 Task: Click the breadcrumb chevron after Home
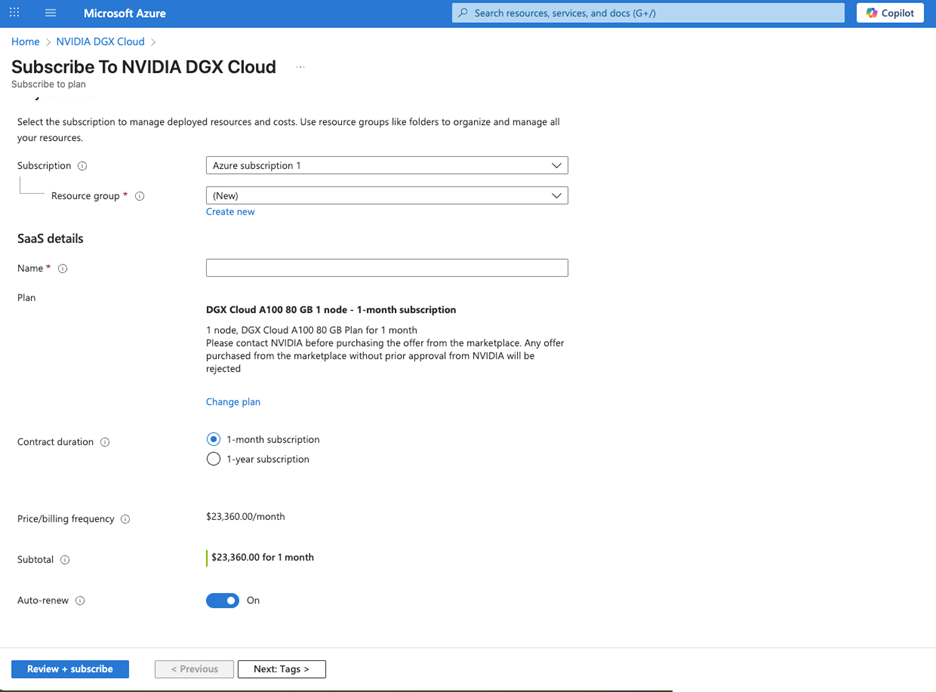pos(48,42)
